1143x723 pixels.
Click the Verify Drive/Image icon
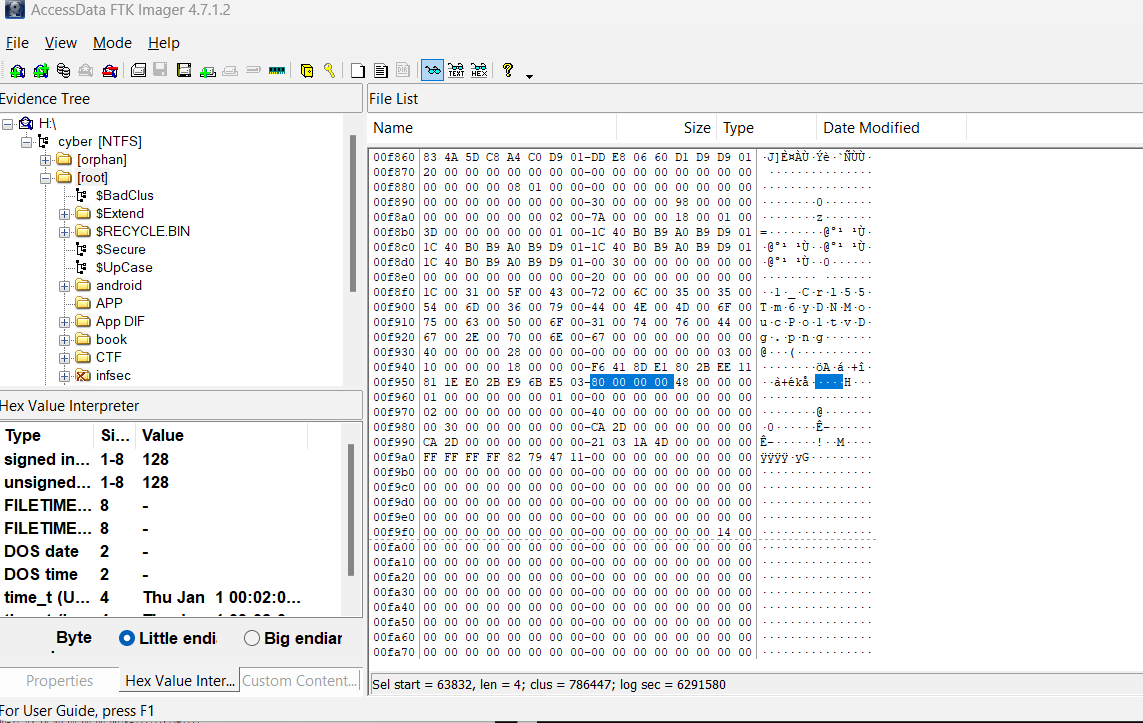(253, 71)
